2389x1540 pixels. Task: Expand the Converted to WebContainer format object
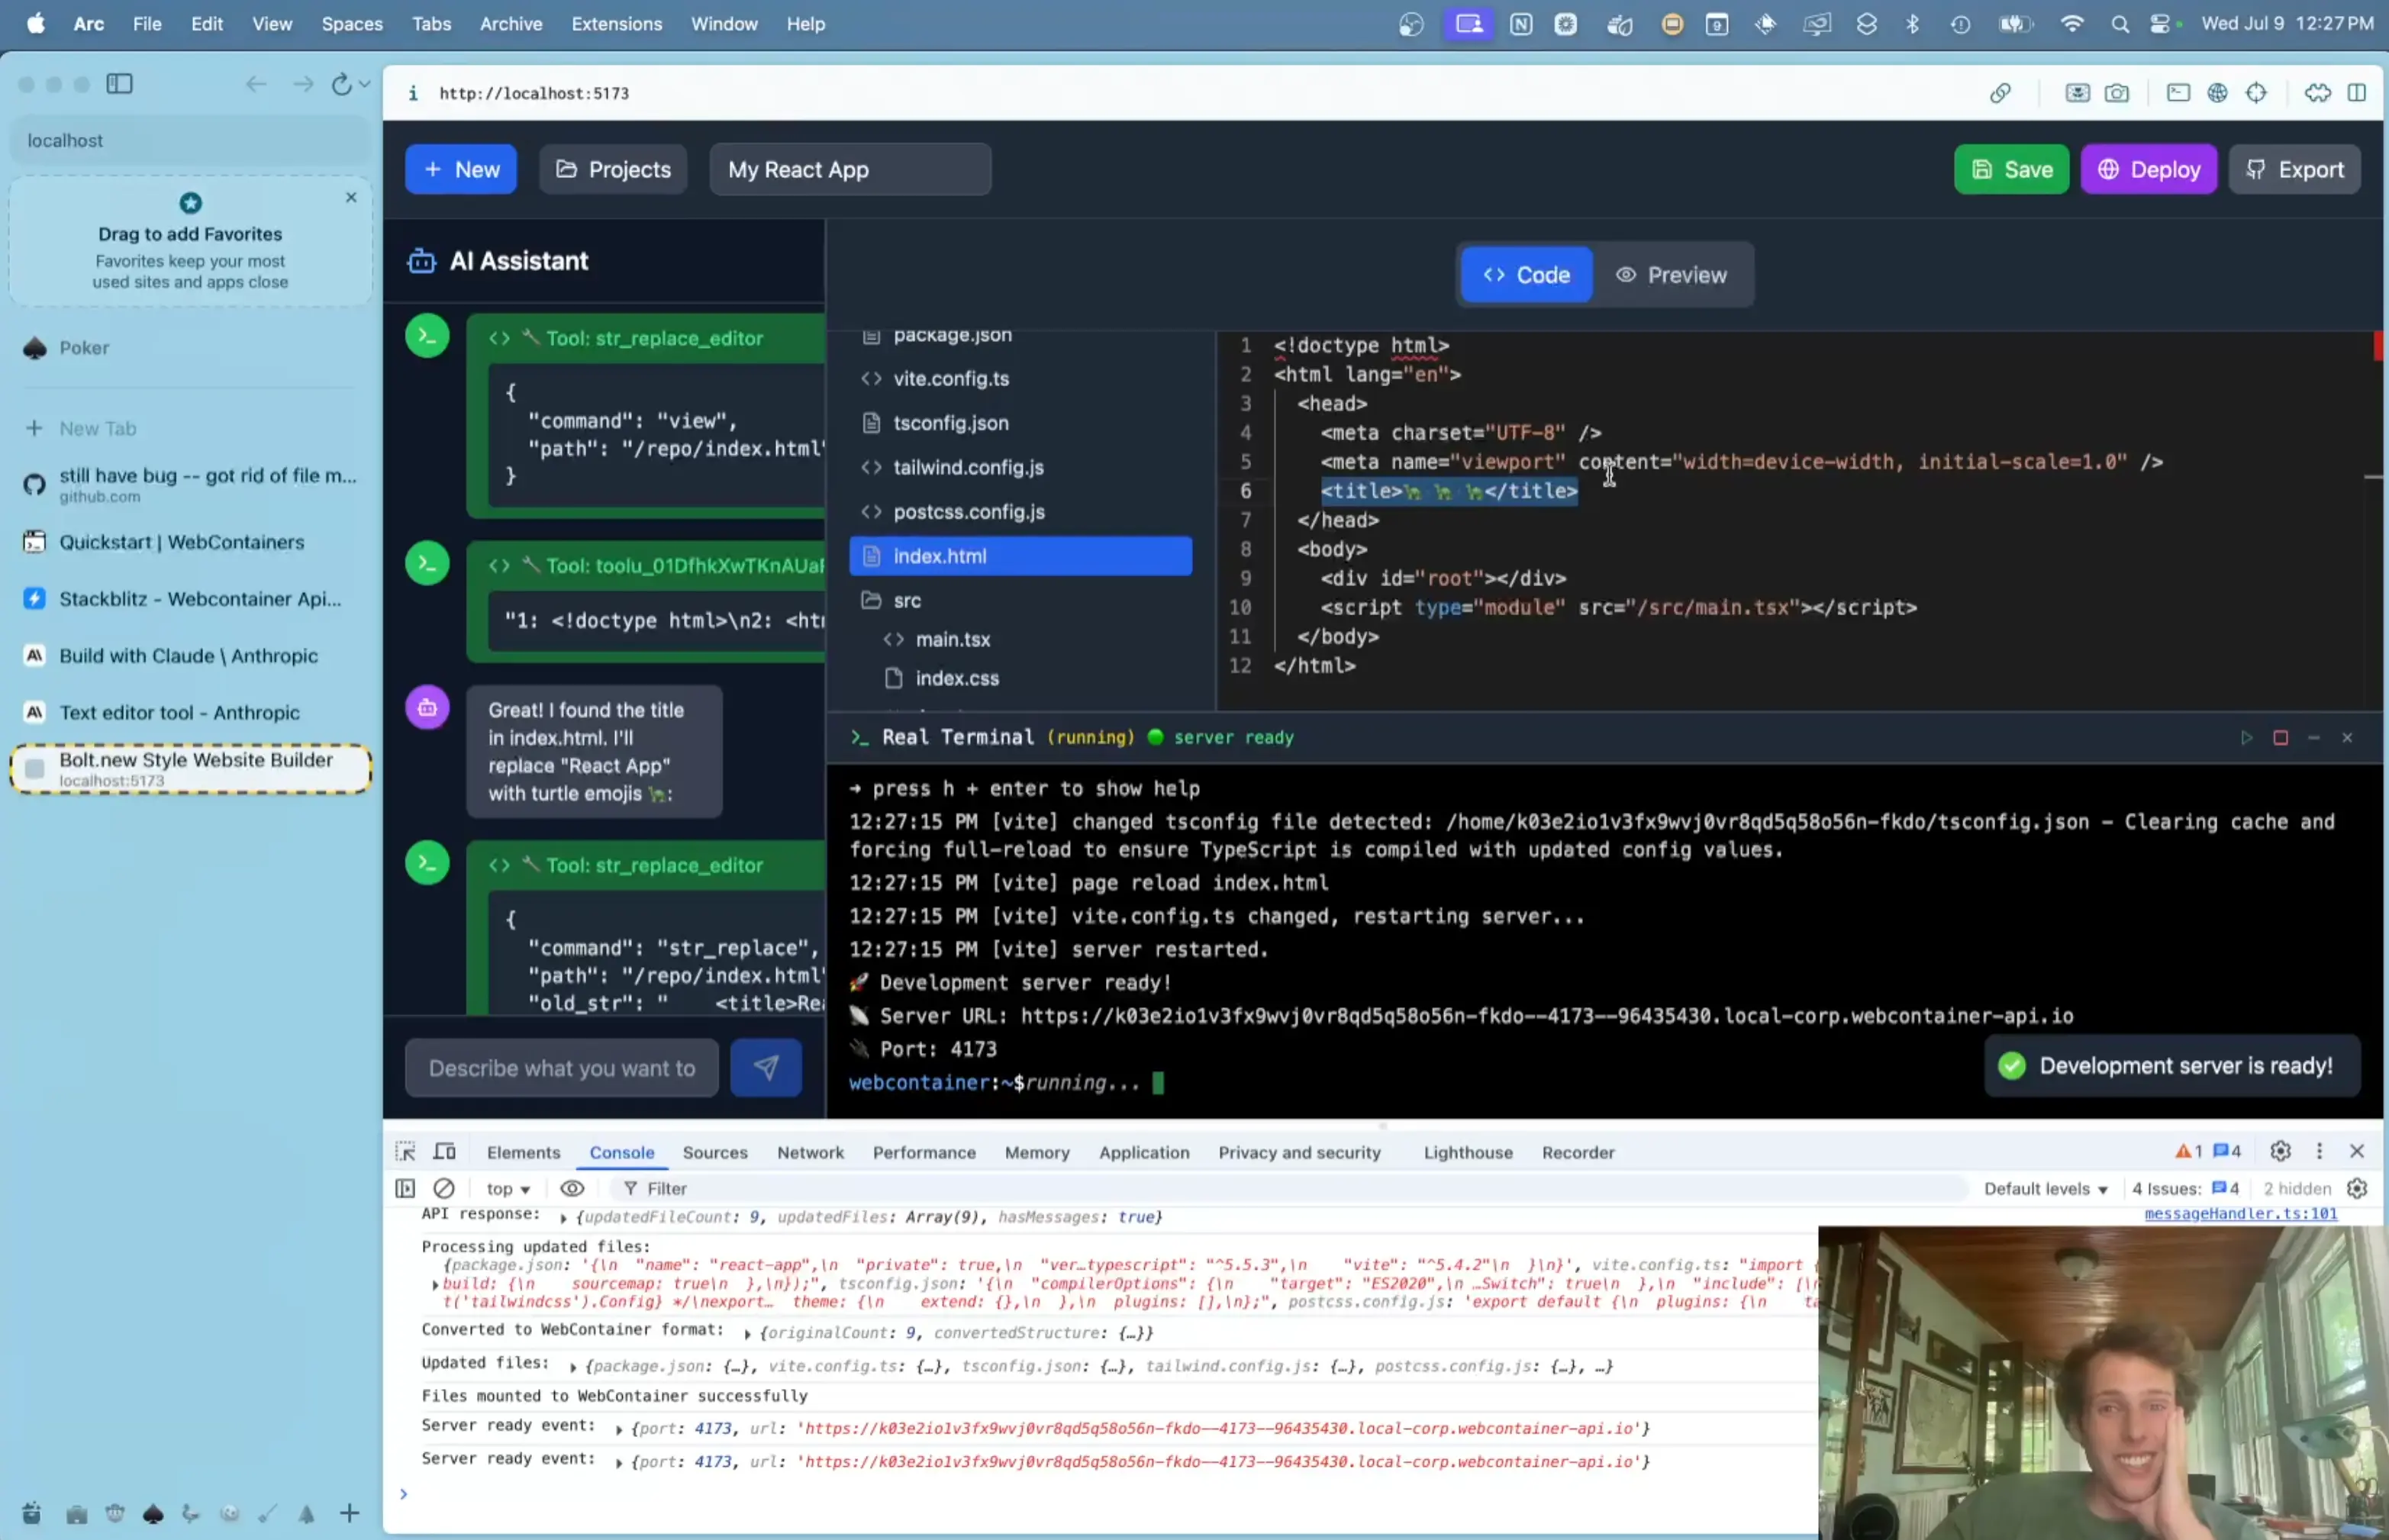point(747,1334)
